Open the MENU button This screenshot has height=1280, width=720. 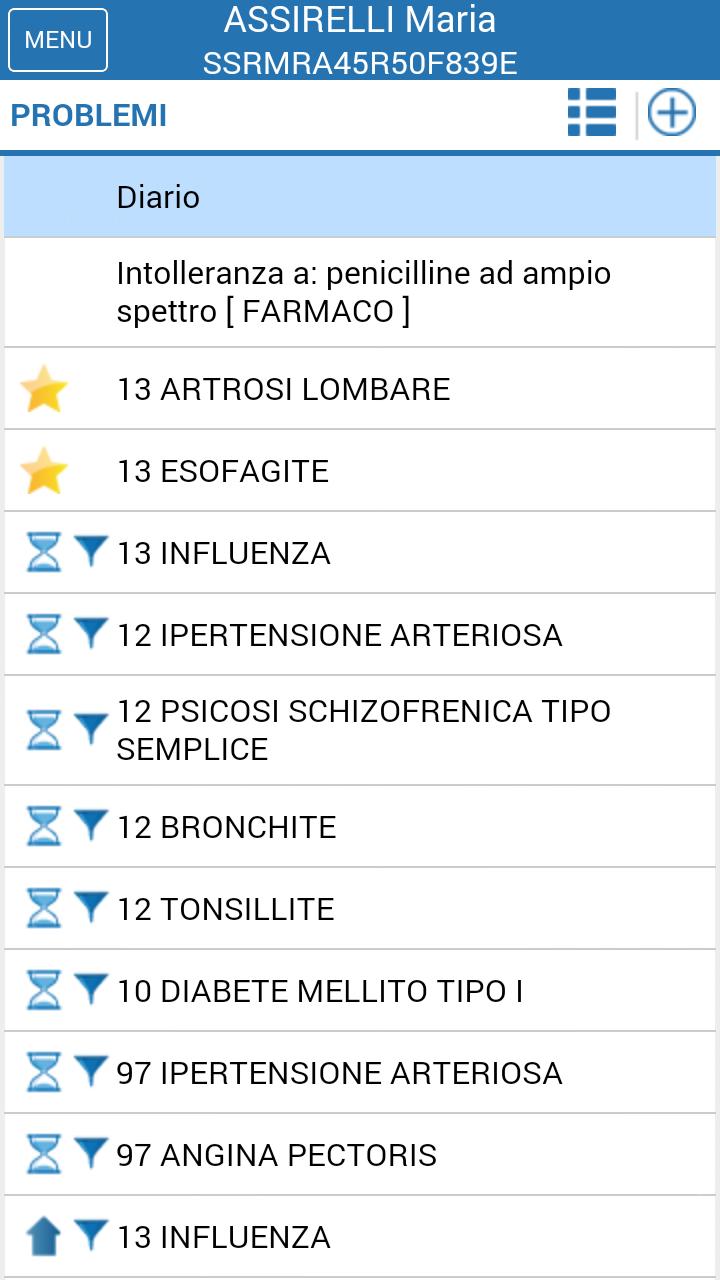[58, 40]
